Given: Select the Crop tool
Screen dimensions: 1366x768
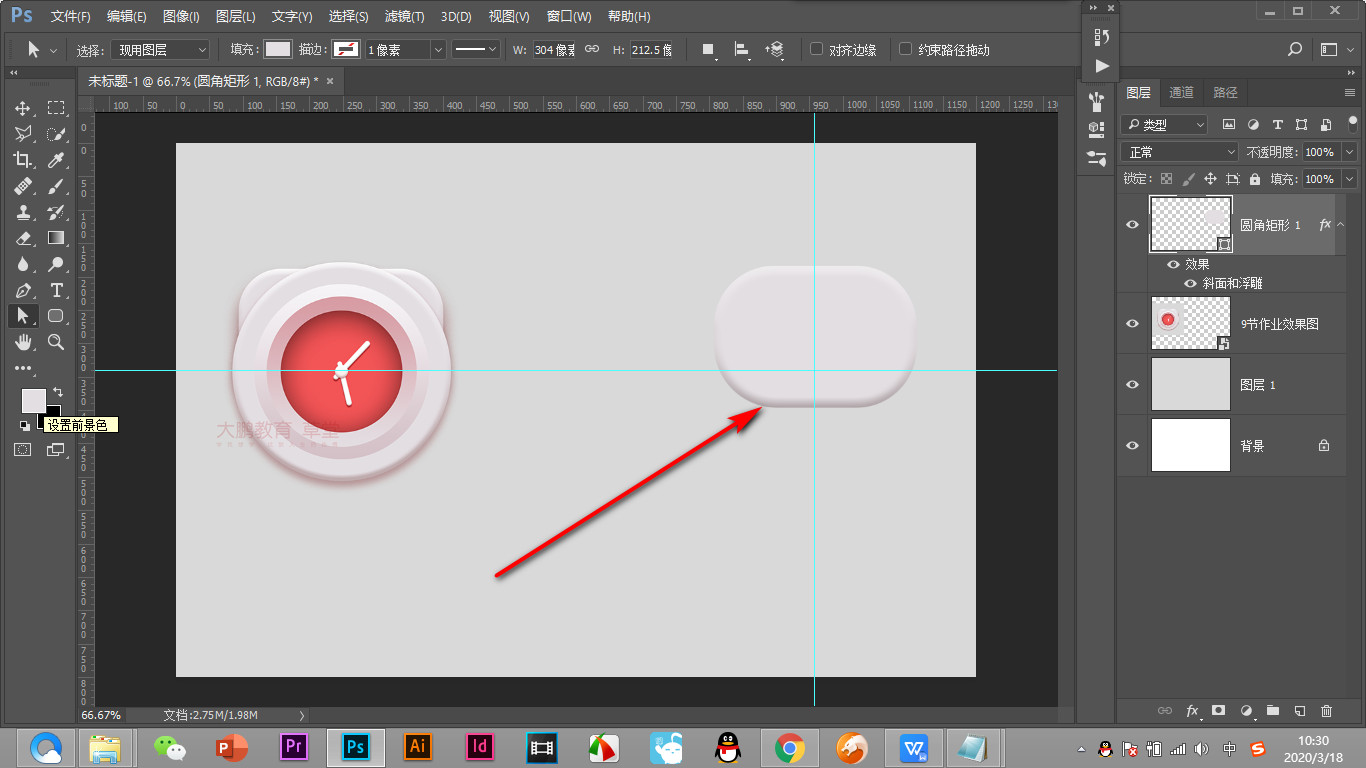Looking at the screenshot, I should point(22,160).
